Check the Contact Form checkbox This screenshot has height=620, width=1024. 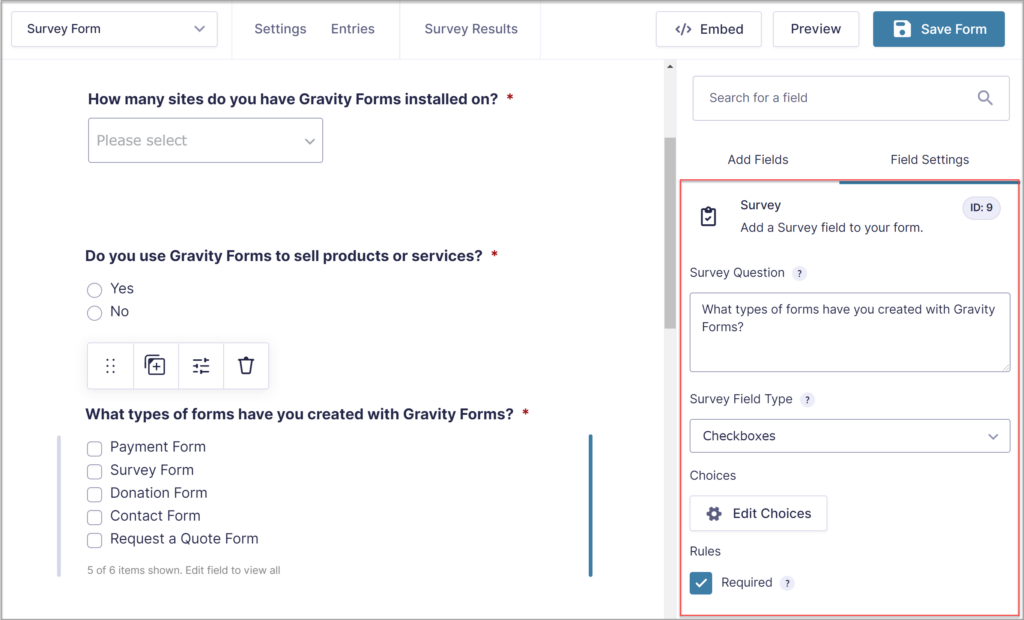tap(95, 517)
